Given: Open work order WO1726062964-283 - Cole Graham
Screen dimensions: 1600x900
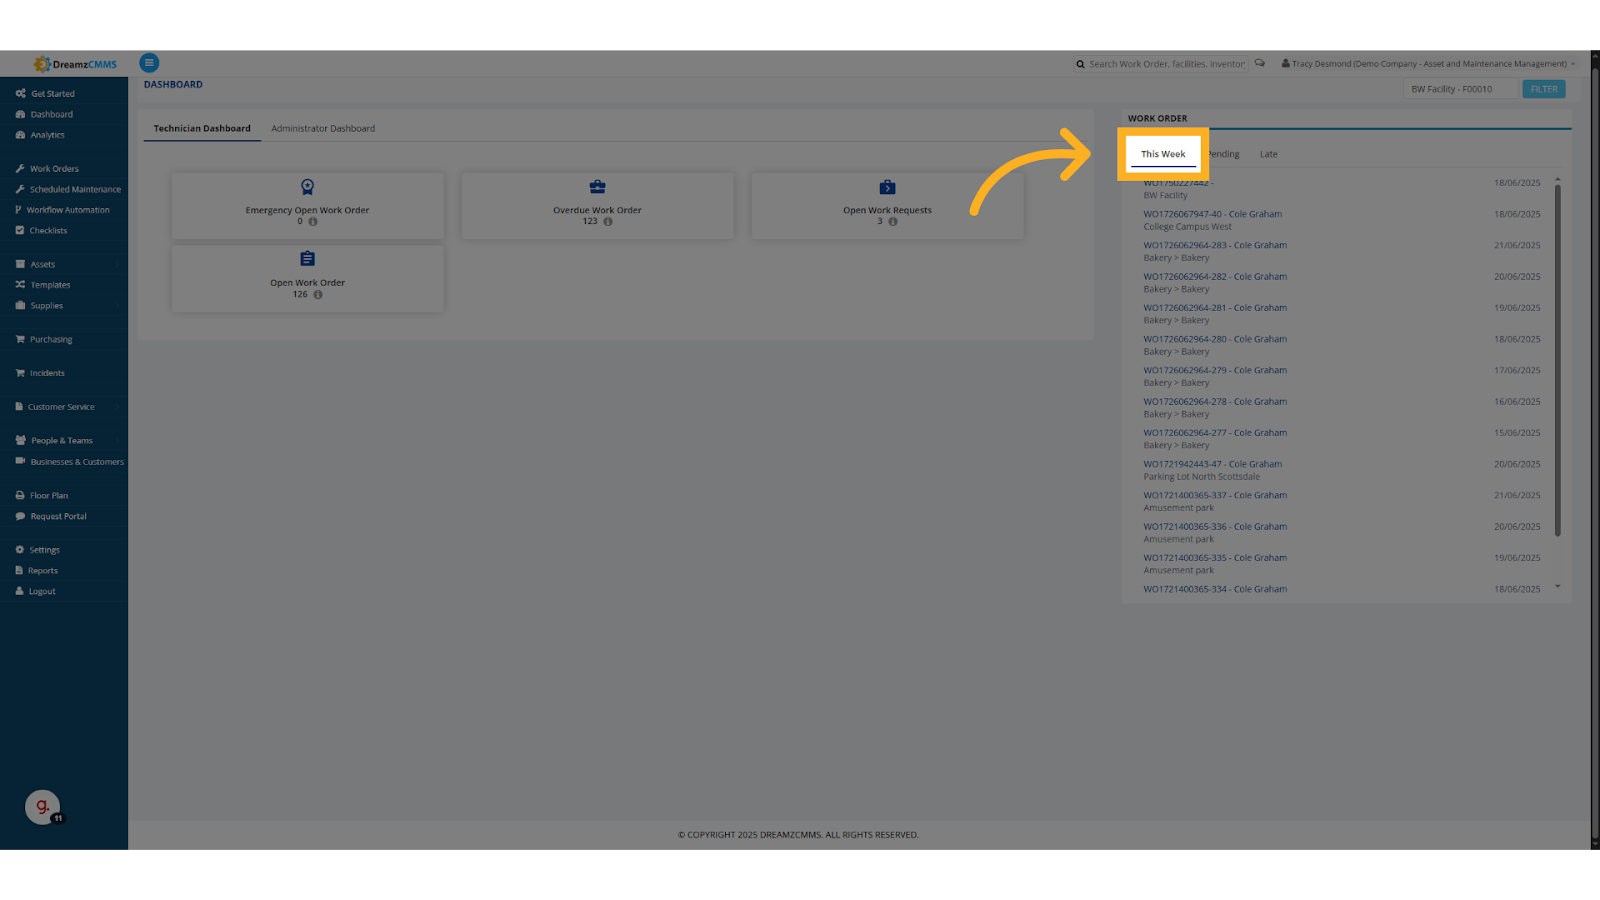Looking at the screenshot, I should click(1215, 245).
